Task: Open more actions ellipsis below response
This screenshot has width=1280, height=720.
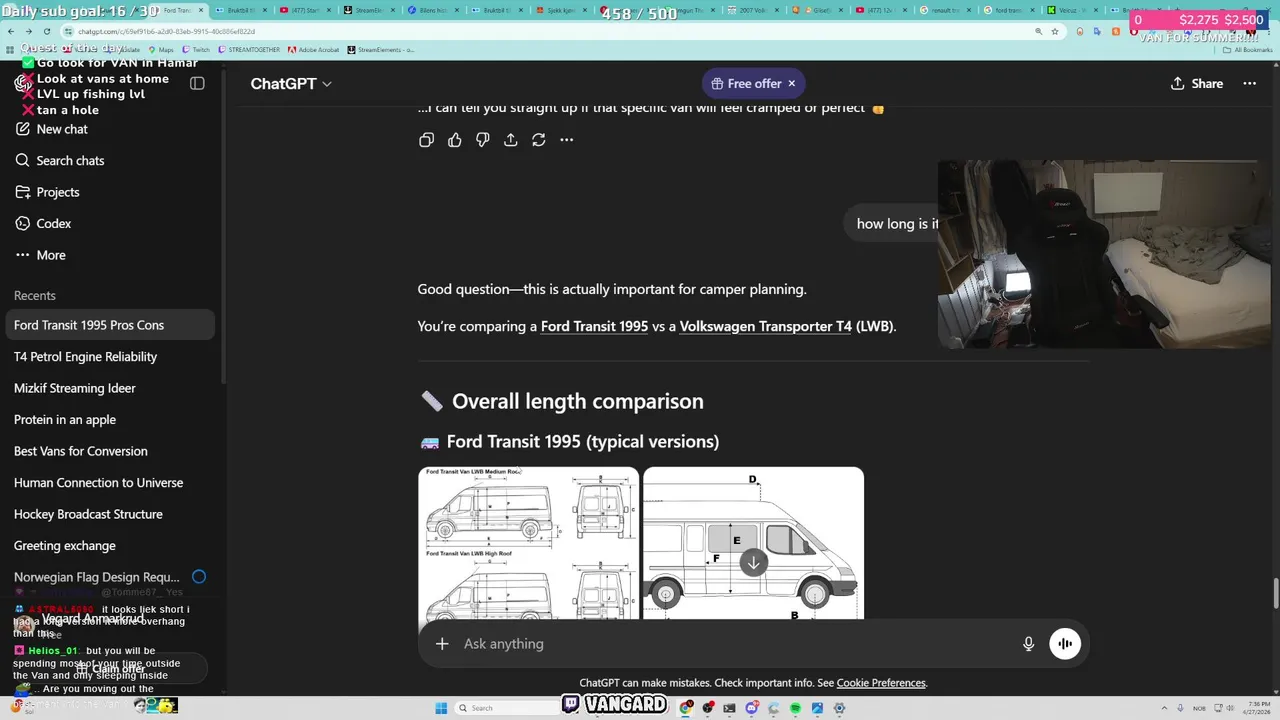Action: (567, 140)
